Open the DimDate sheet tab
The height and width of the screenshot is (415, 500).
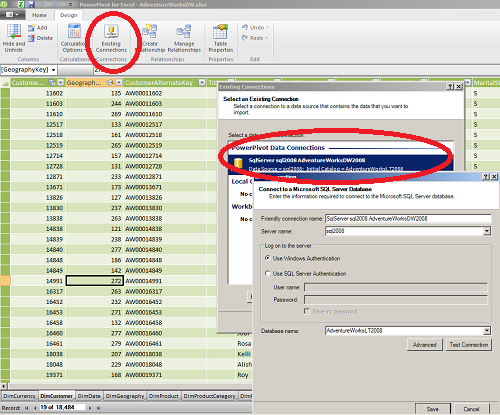(x=89, y=396)
